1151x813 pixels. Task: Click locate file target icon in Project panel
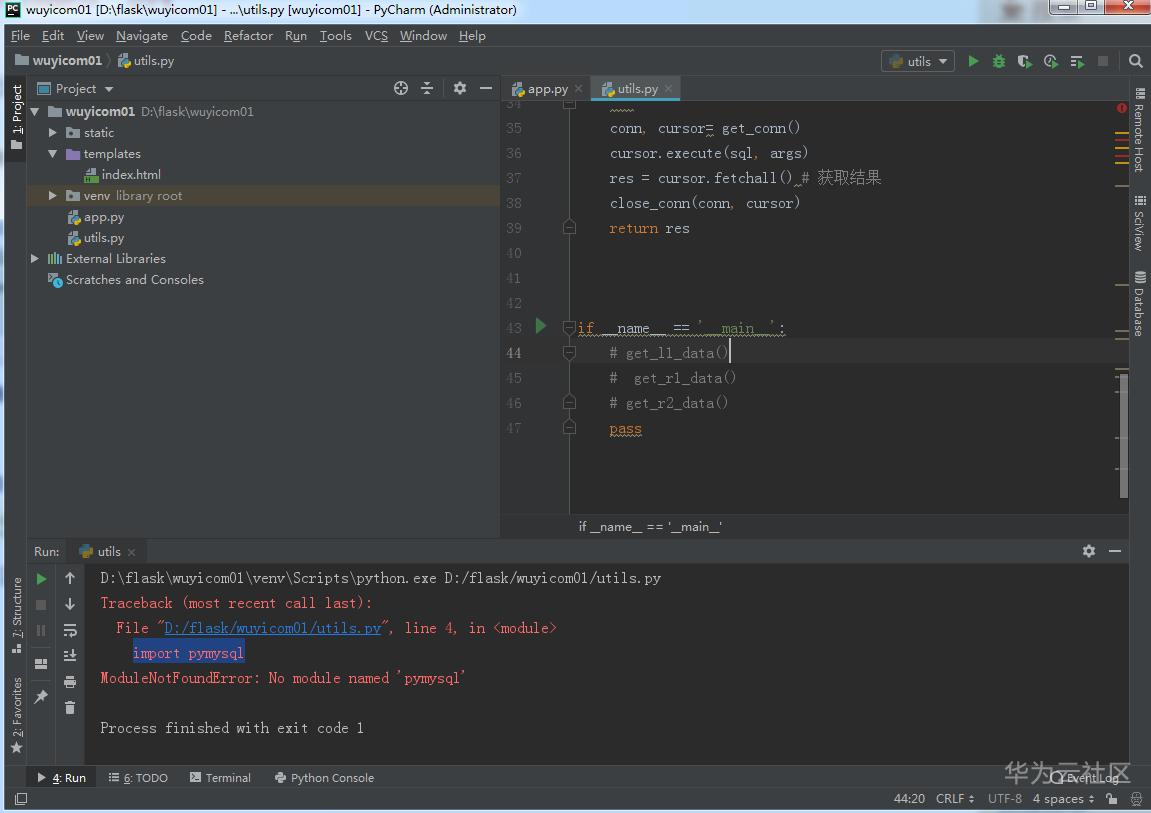point(401,88)
